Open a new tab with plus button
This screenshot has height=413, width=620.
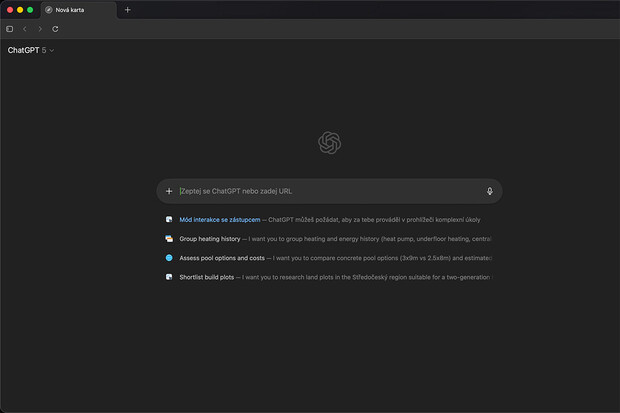127,9
